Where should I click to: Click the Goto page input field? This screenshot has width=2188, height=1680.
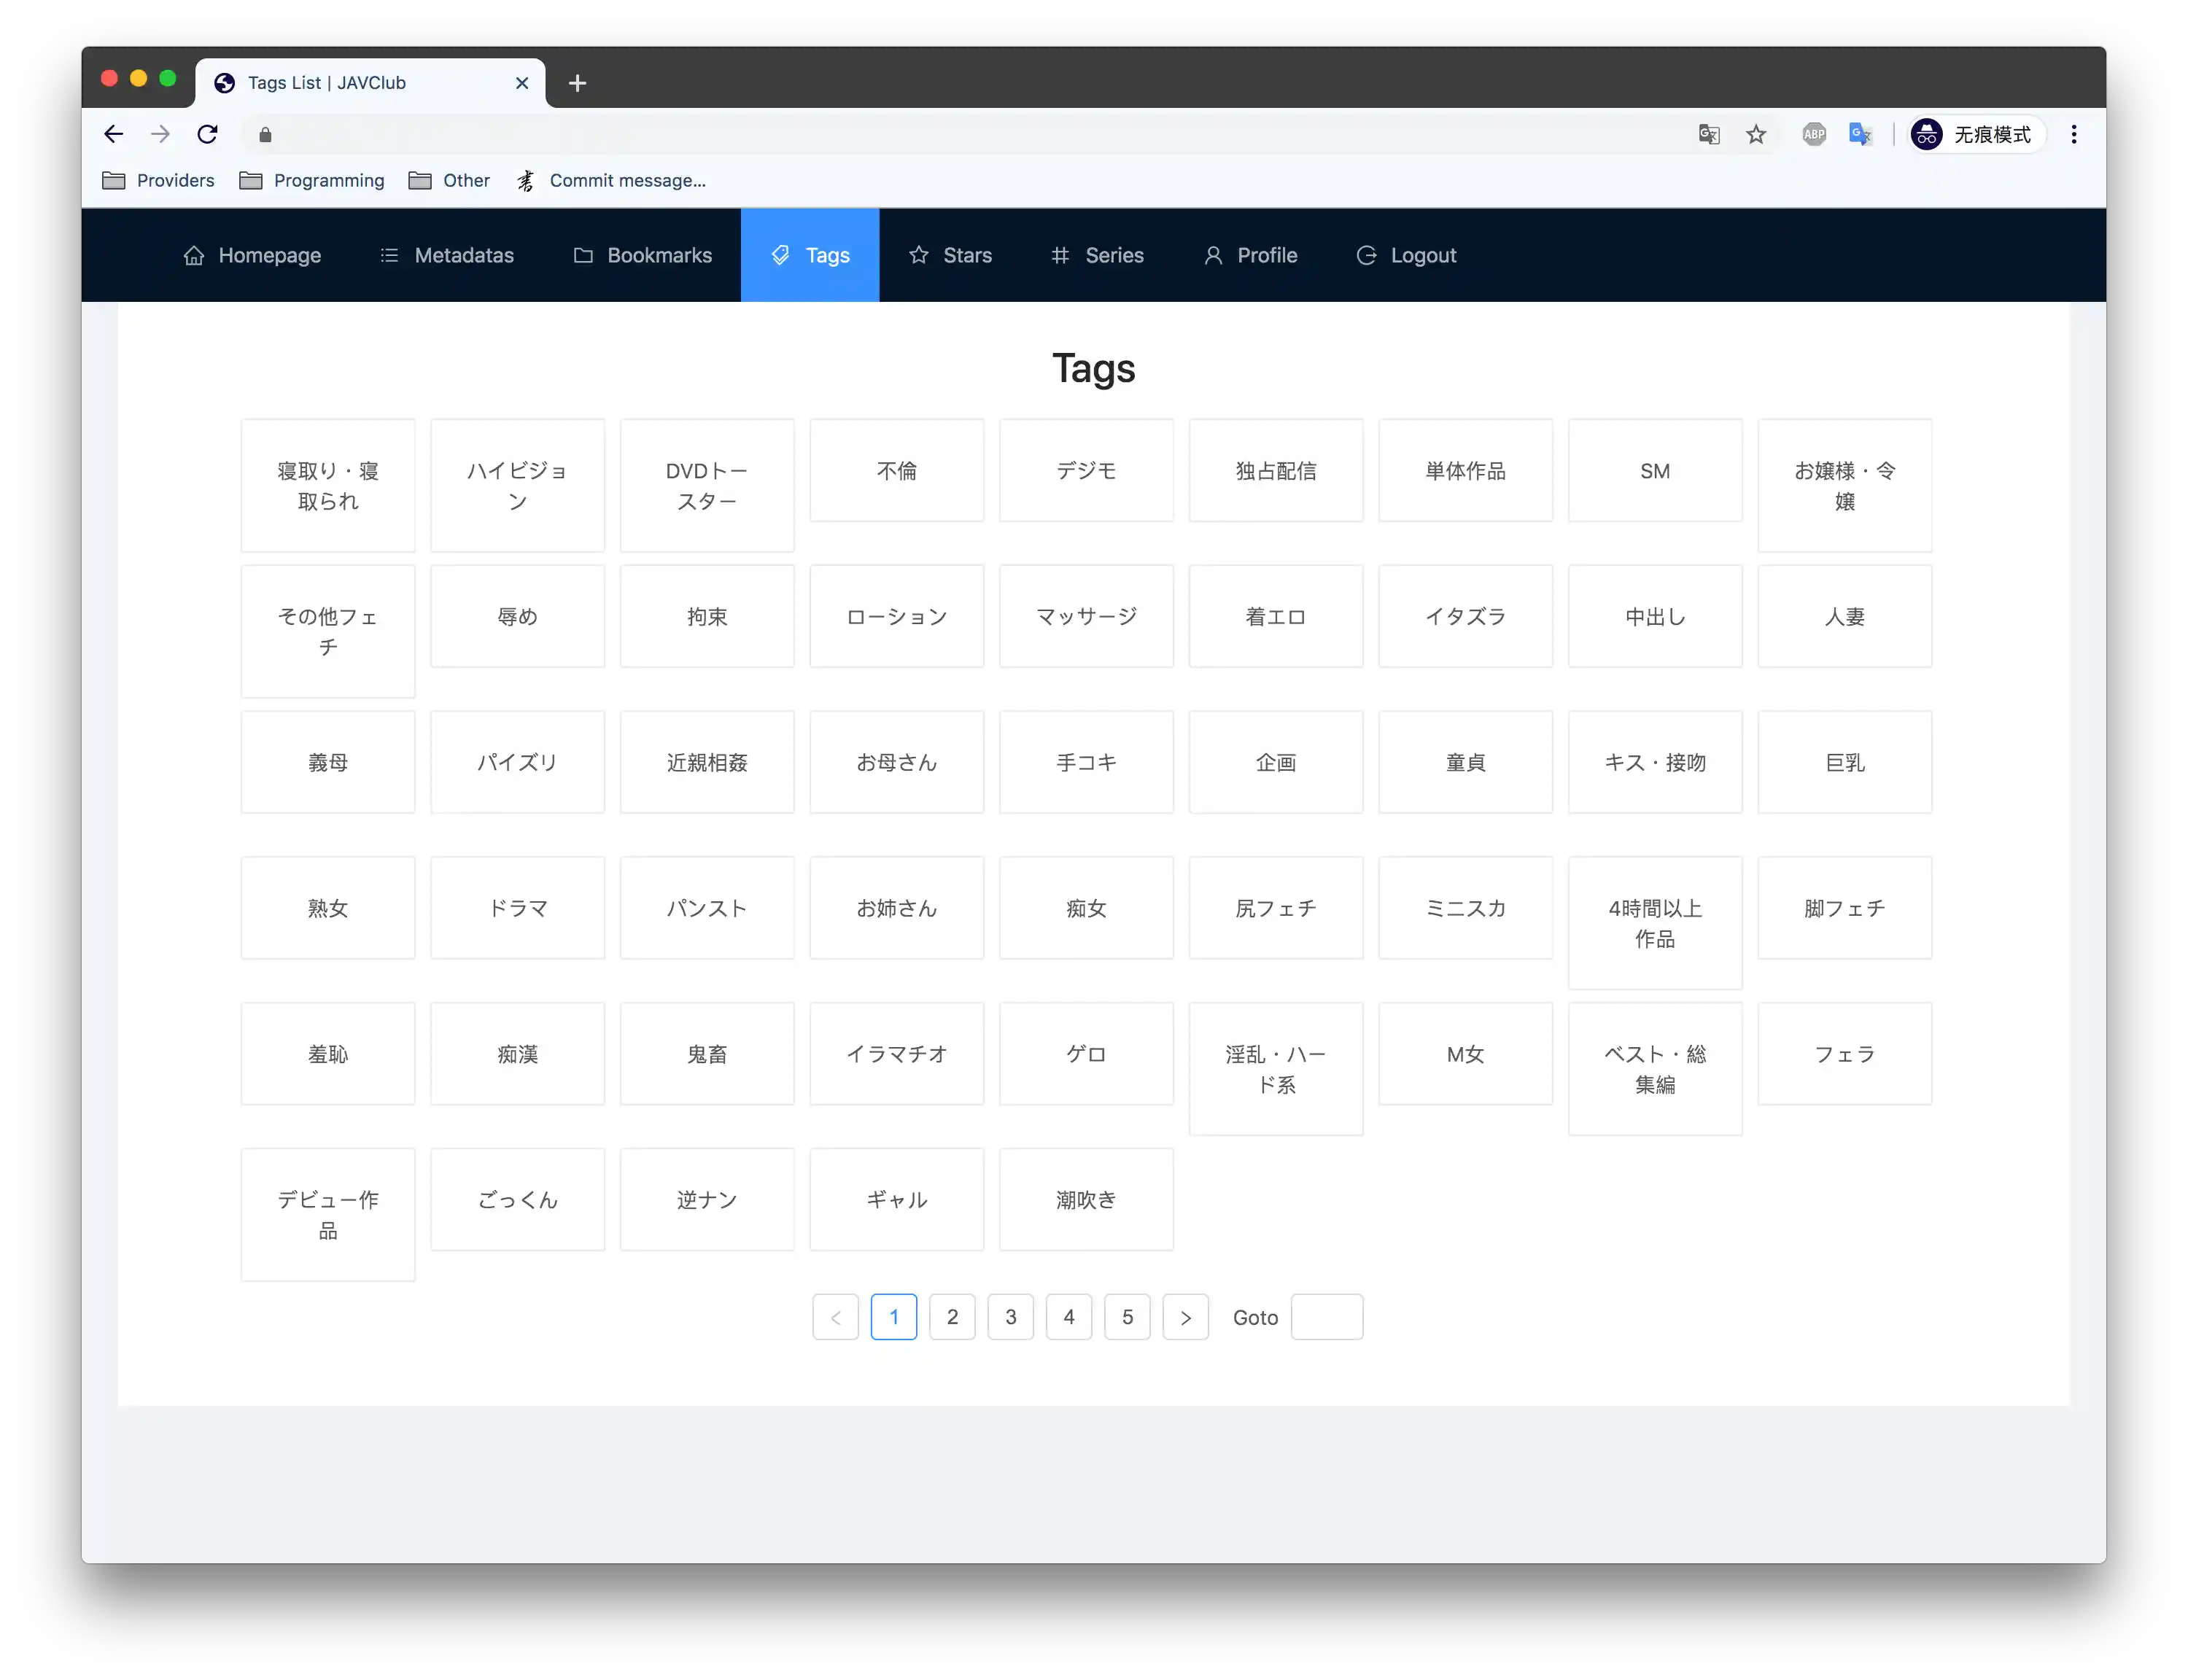[x=1326, y=1317]
